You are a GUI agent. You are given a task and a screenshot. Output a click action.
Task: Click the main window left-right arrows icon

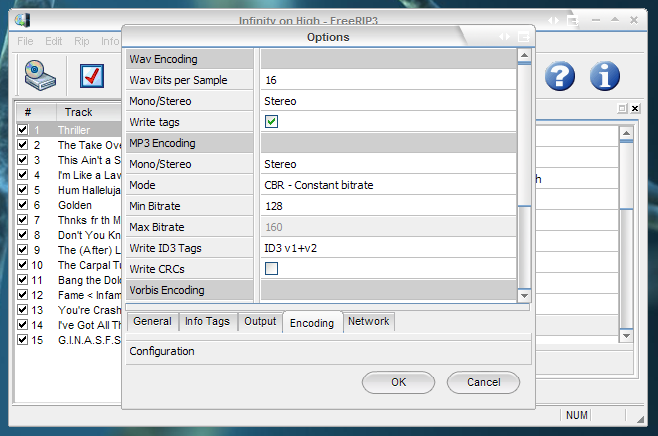tap(554, 20)
